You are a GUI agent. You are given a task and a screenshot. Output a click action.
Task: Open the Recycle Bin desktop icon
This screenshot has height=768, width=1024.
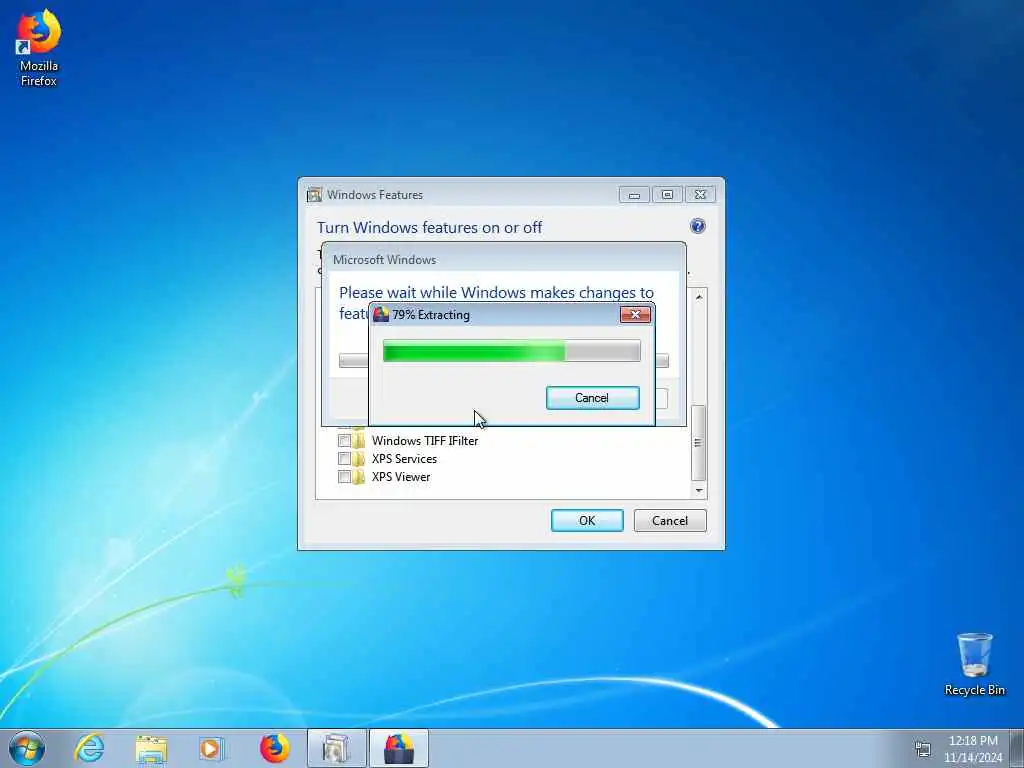point(974,664)
